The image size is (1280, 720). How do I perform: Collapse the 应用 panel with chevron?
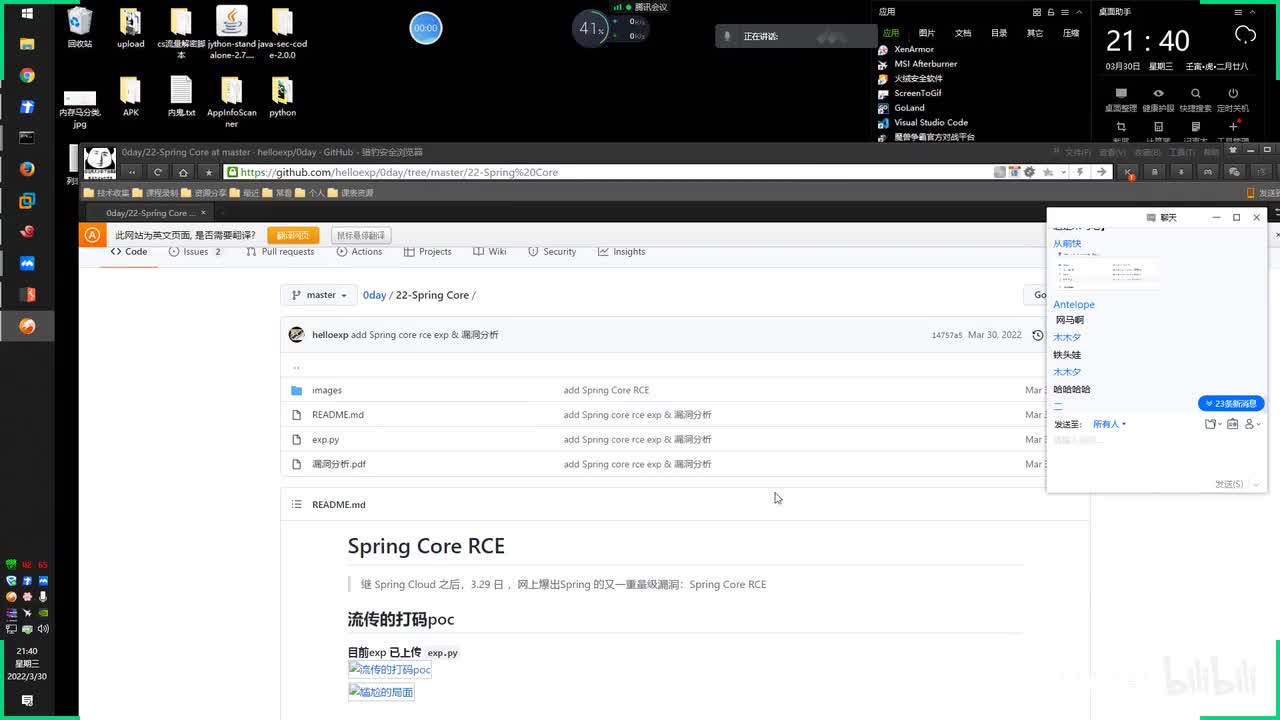point(1078,12)
